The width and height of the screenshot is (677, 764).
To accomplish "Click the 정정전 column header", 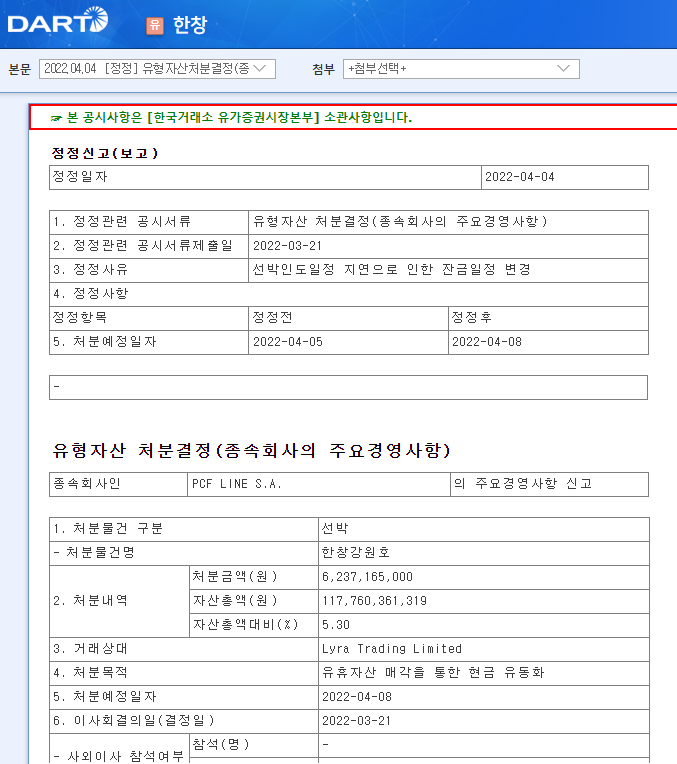I will coord(348,318).
